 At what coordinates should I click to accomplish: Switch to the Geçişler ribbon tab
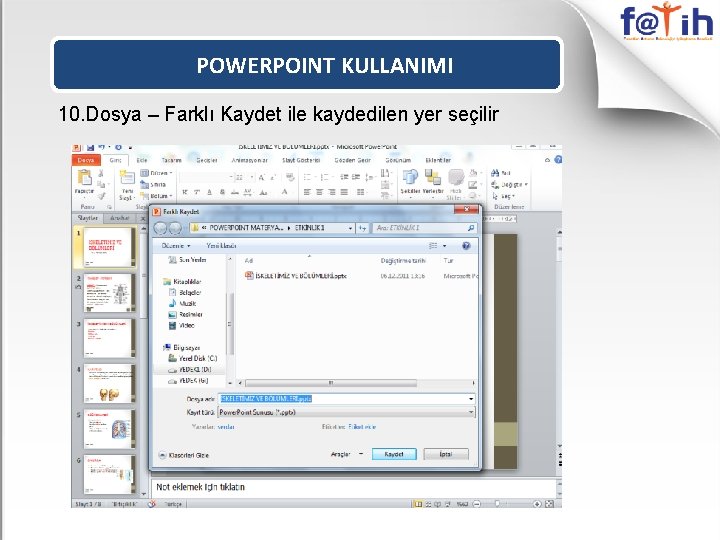pos(207,160)
